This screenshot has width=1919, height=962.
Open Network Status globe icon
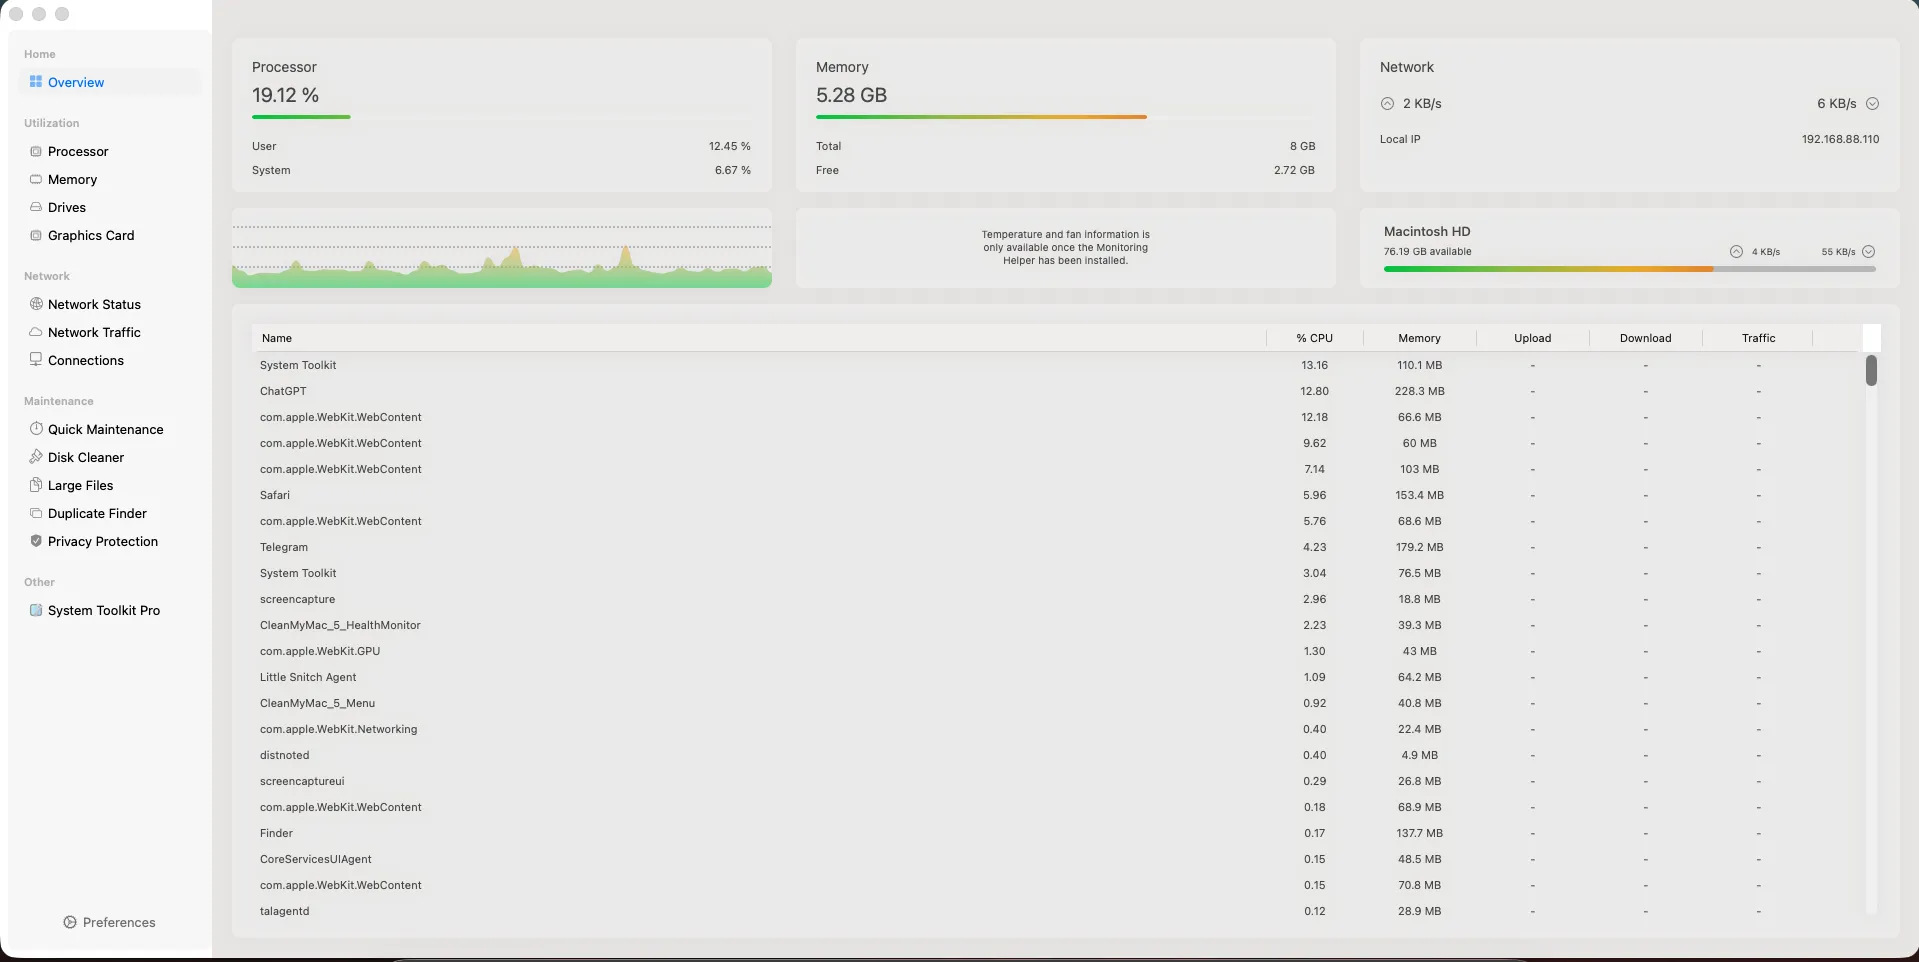click(x=36, y=305)
